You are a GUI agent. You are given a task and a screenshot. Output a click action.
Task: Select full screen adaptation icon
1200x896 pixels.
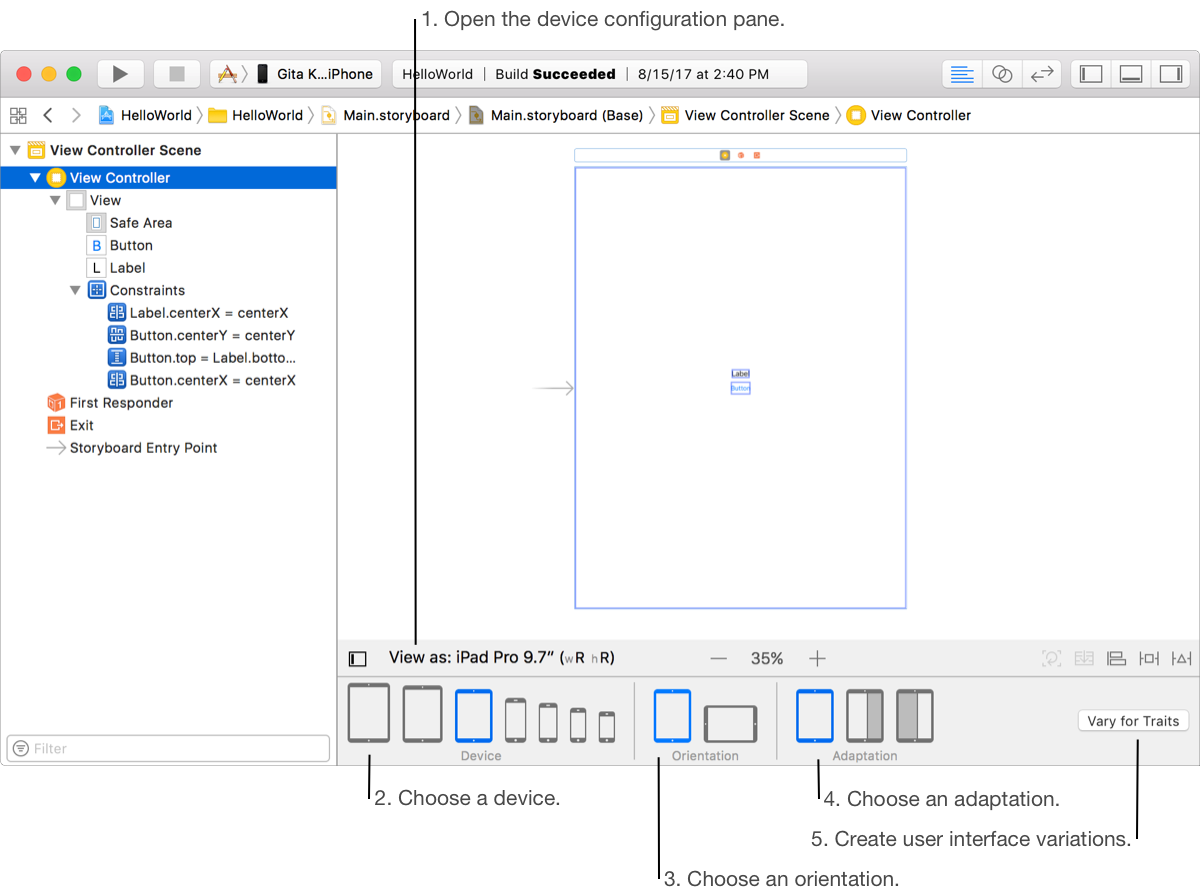[815, 716]
